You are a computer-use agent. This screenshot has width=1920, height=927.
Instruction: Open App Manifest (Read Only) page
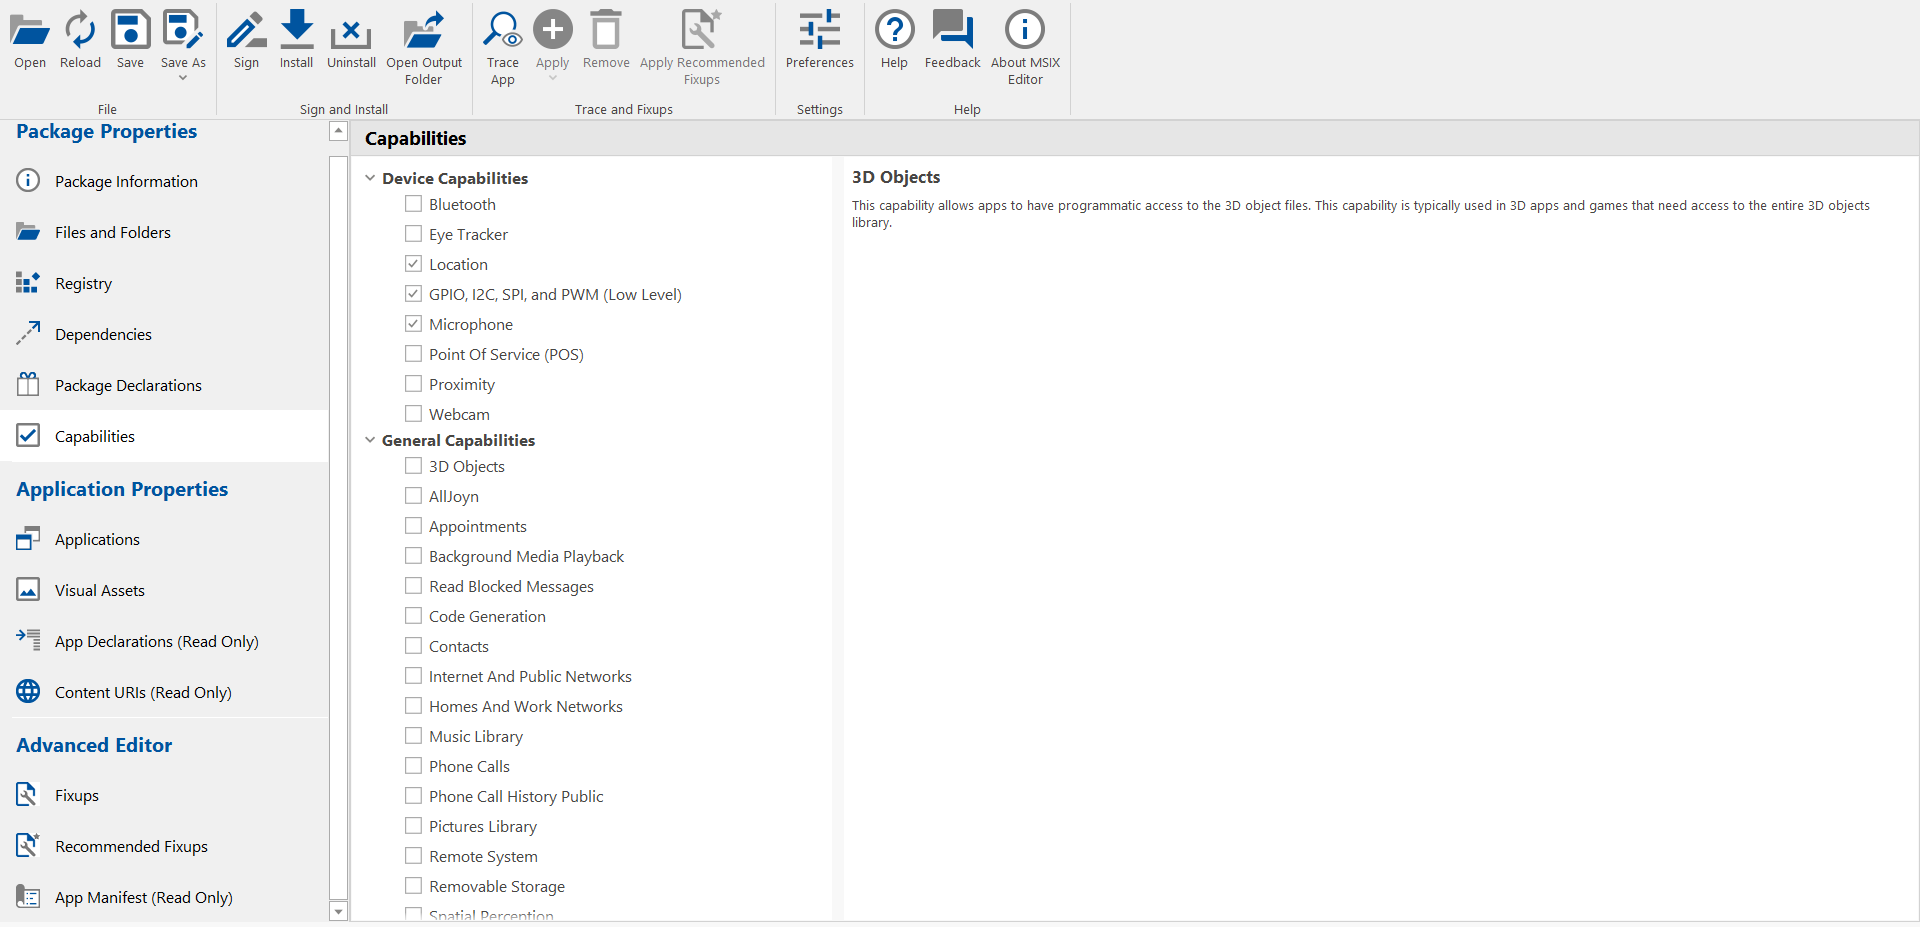click(x=143, y=897)
